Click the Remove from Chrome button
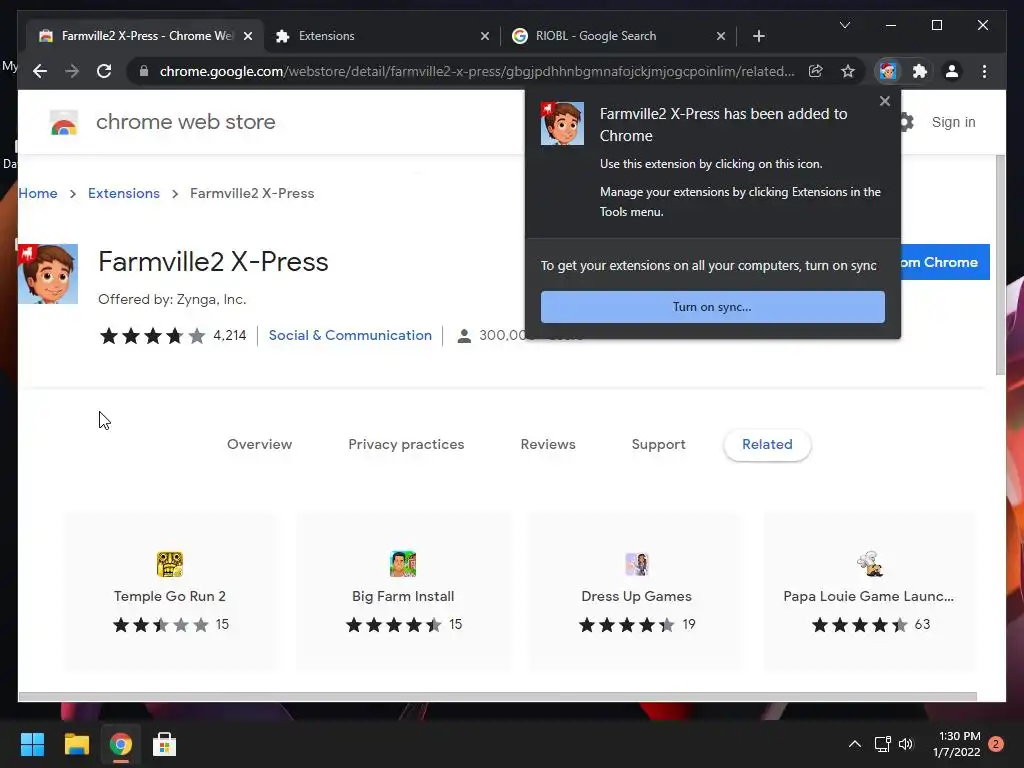The height and width of the screenshot is (768, 1024). point(945,262)
